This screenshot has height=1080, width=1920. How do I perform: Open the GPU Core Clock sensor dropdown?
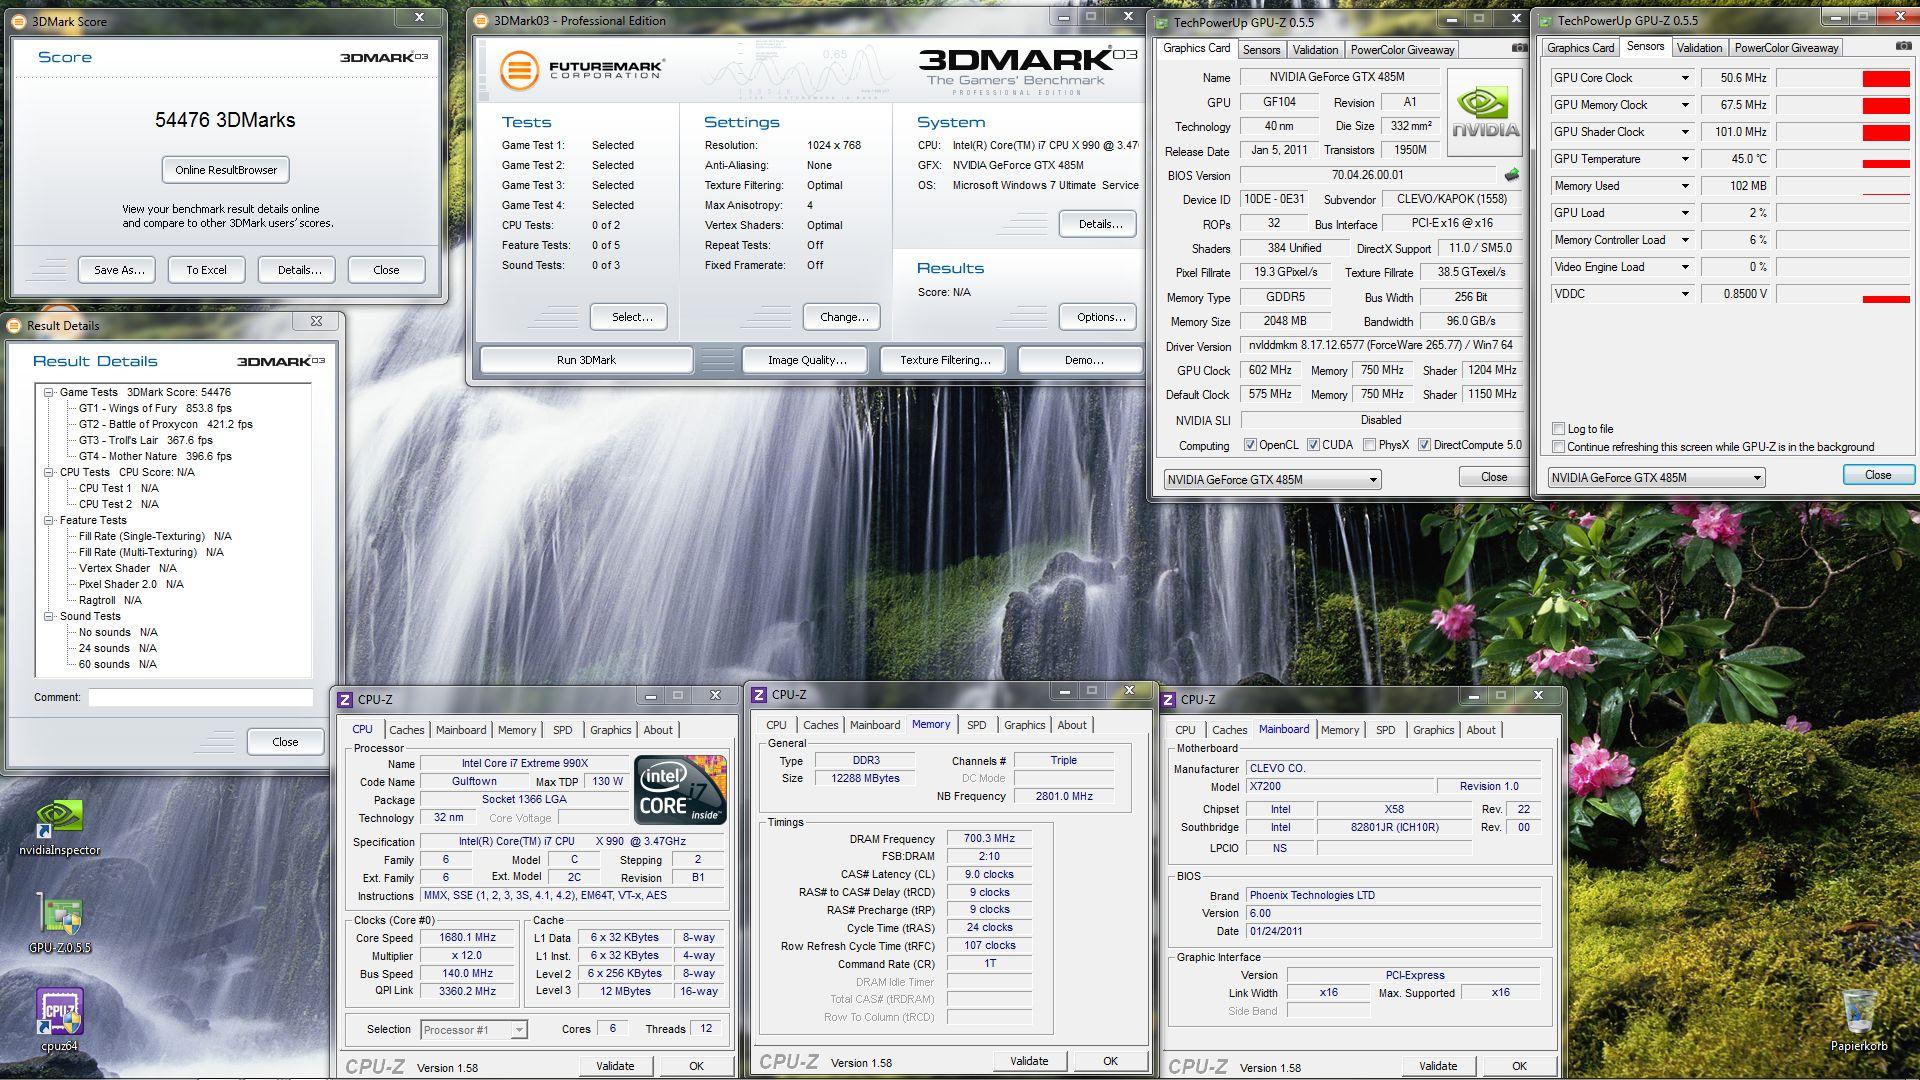coord(1684,78)
